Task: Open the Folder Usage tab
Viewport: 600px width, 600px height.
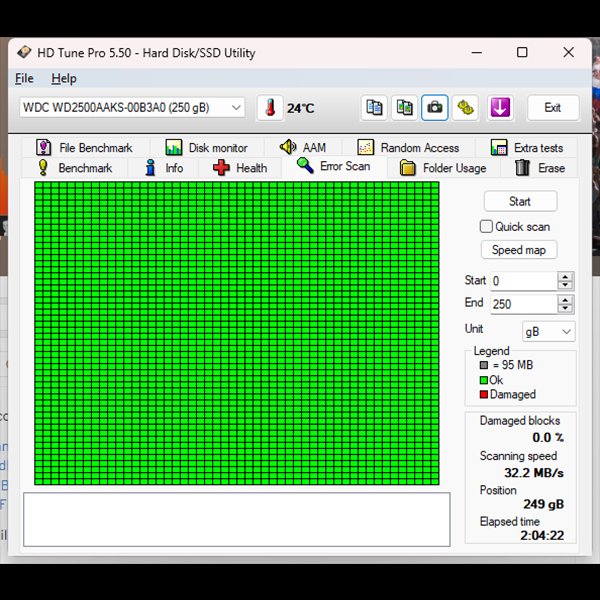Action: point(443,168)
